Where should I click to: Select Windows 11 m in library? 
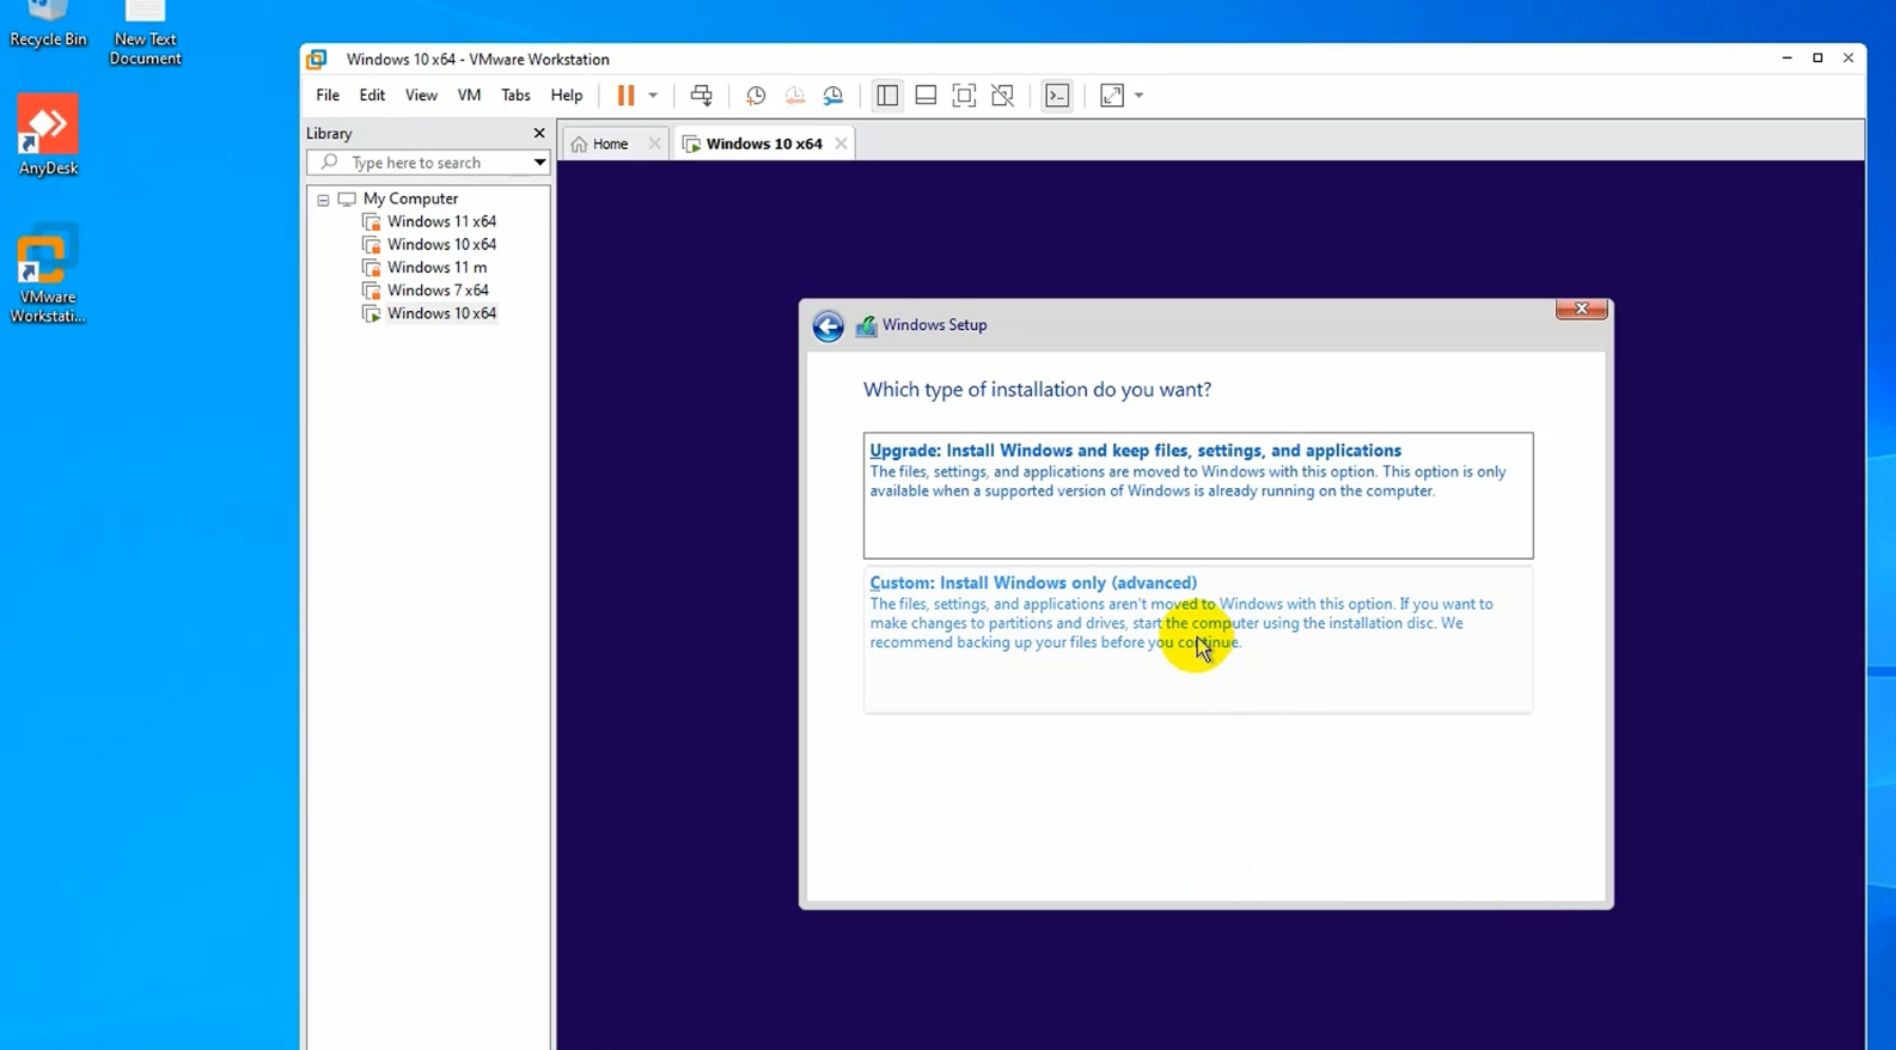pyautogui.click(x=437, y=267)
